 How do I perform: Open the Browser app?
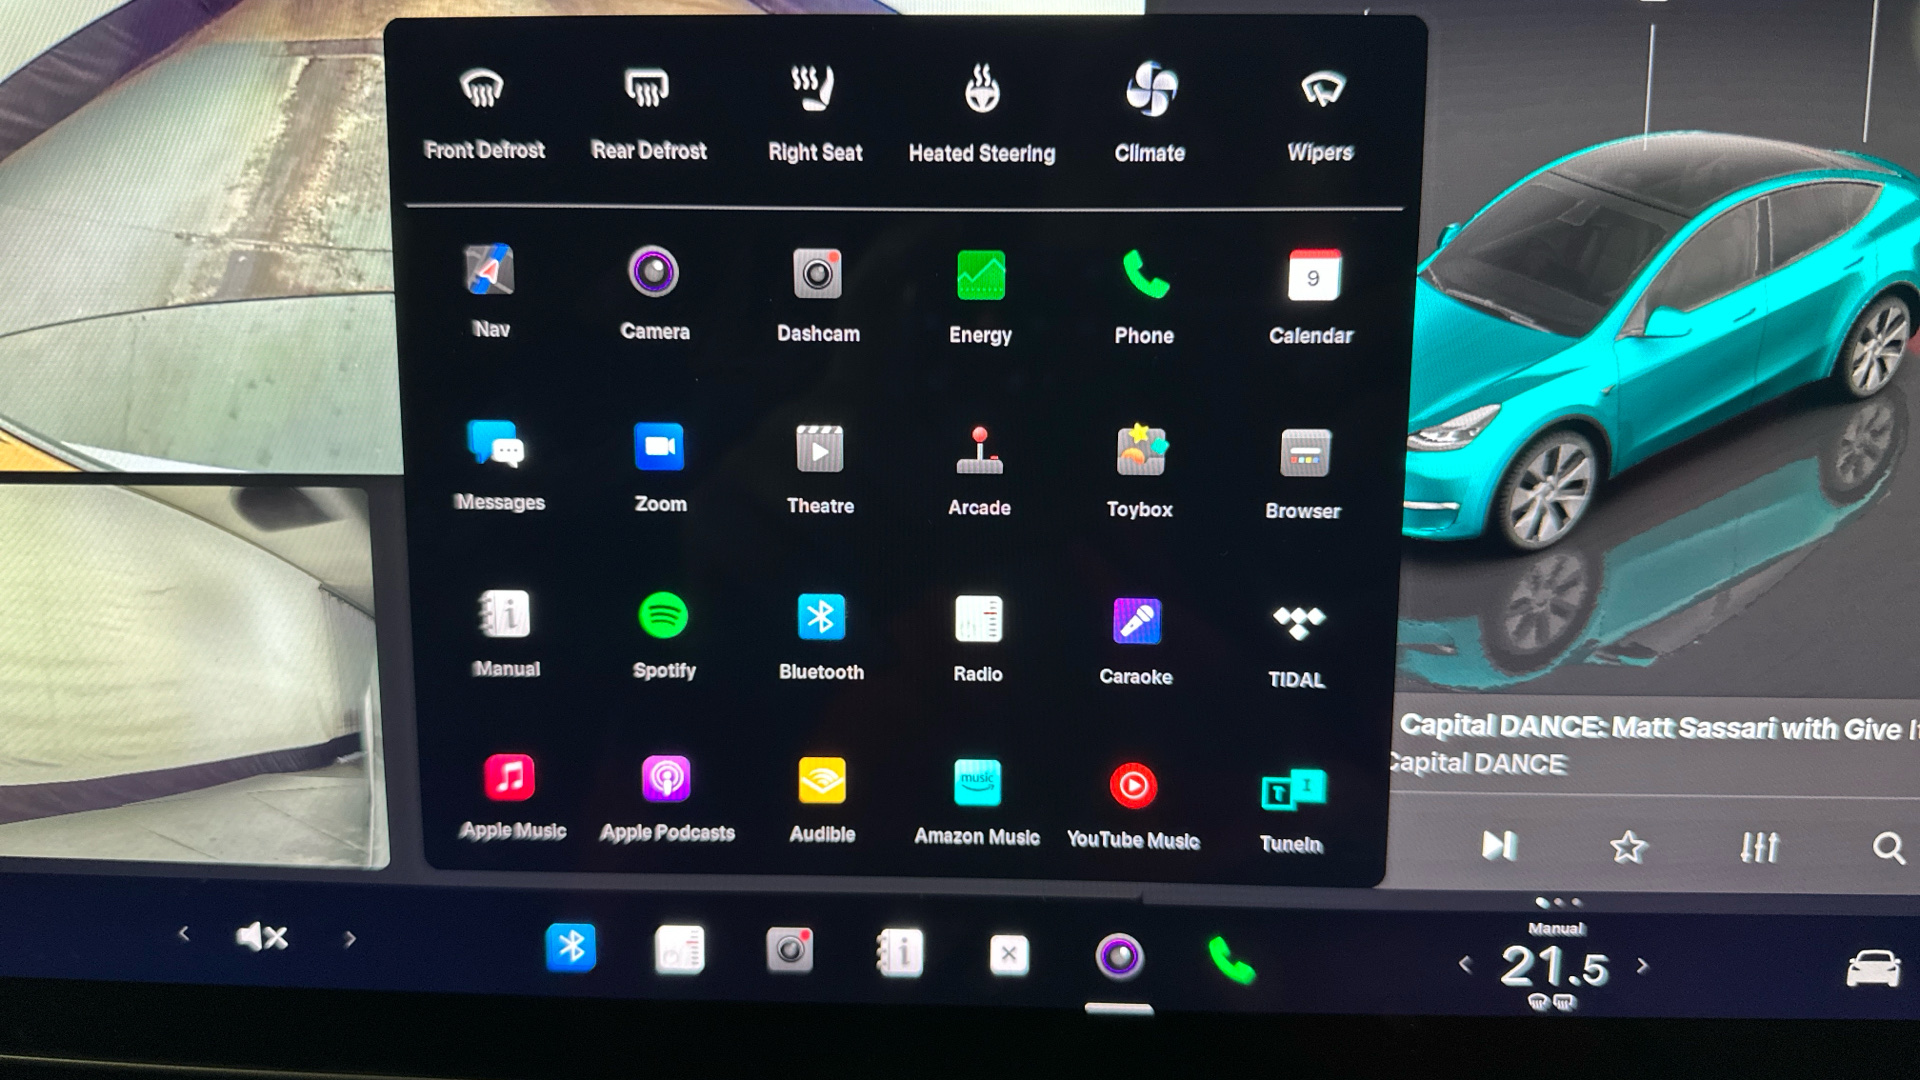click(1304, 453)
